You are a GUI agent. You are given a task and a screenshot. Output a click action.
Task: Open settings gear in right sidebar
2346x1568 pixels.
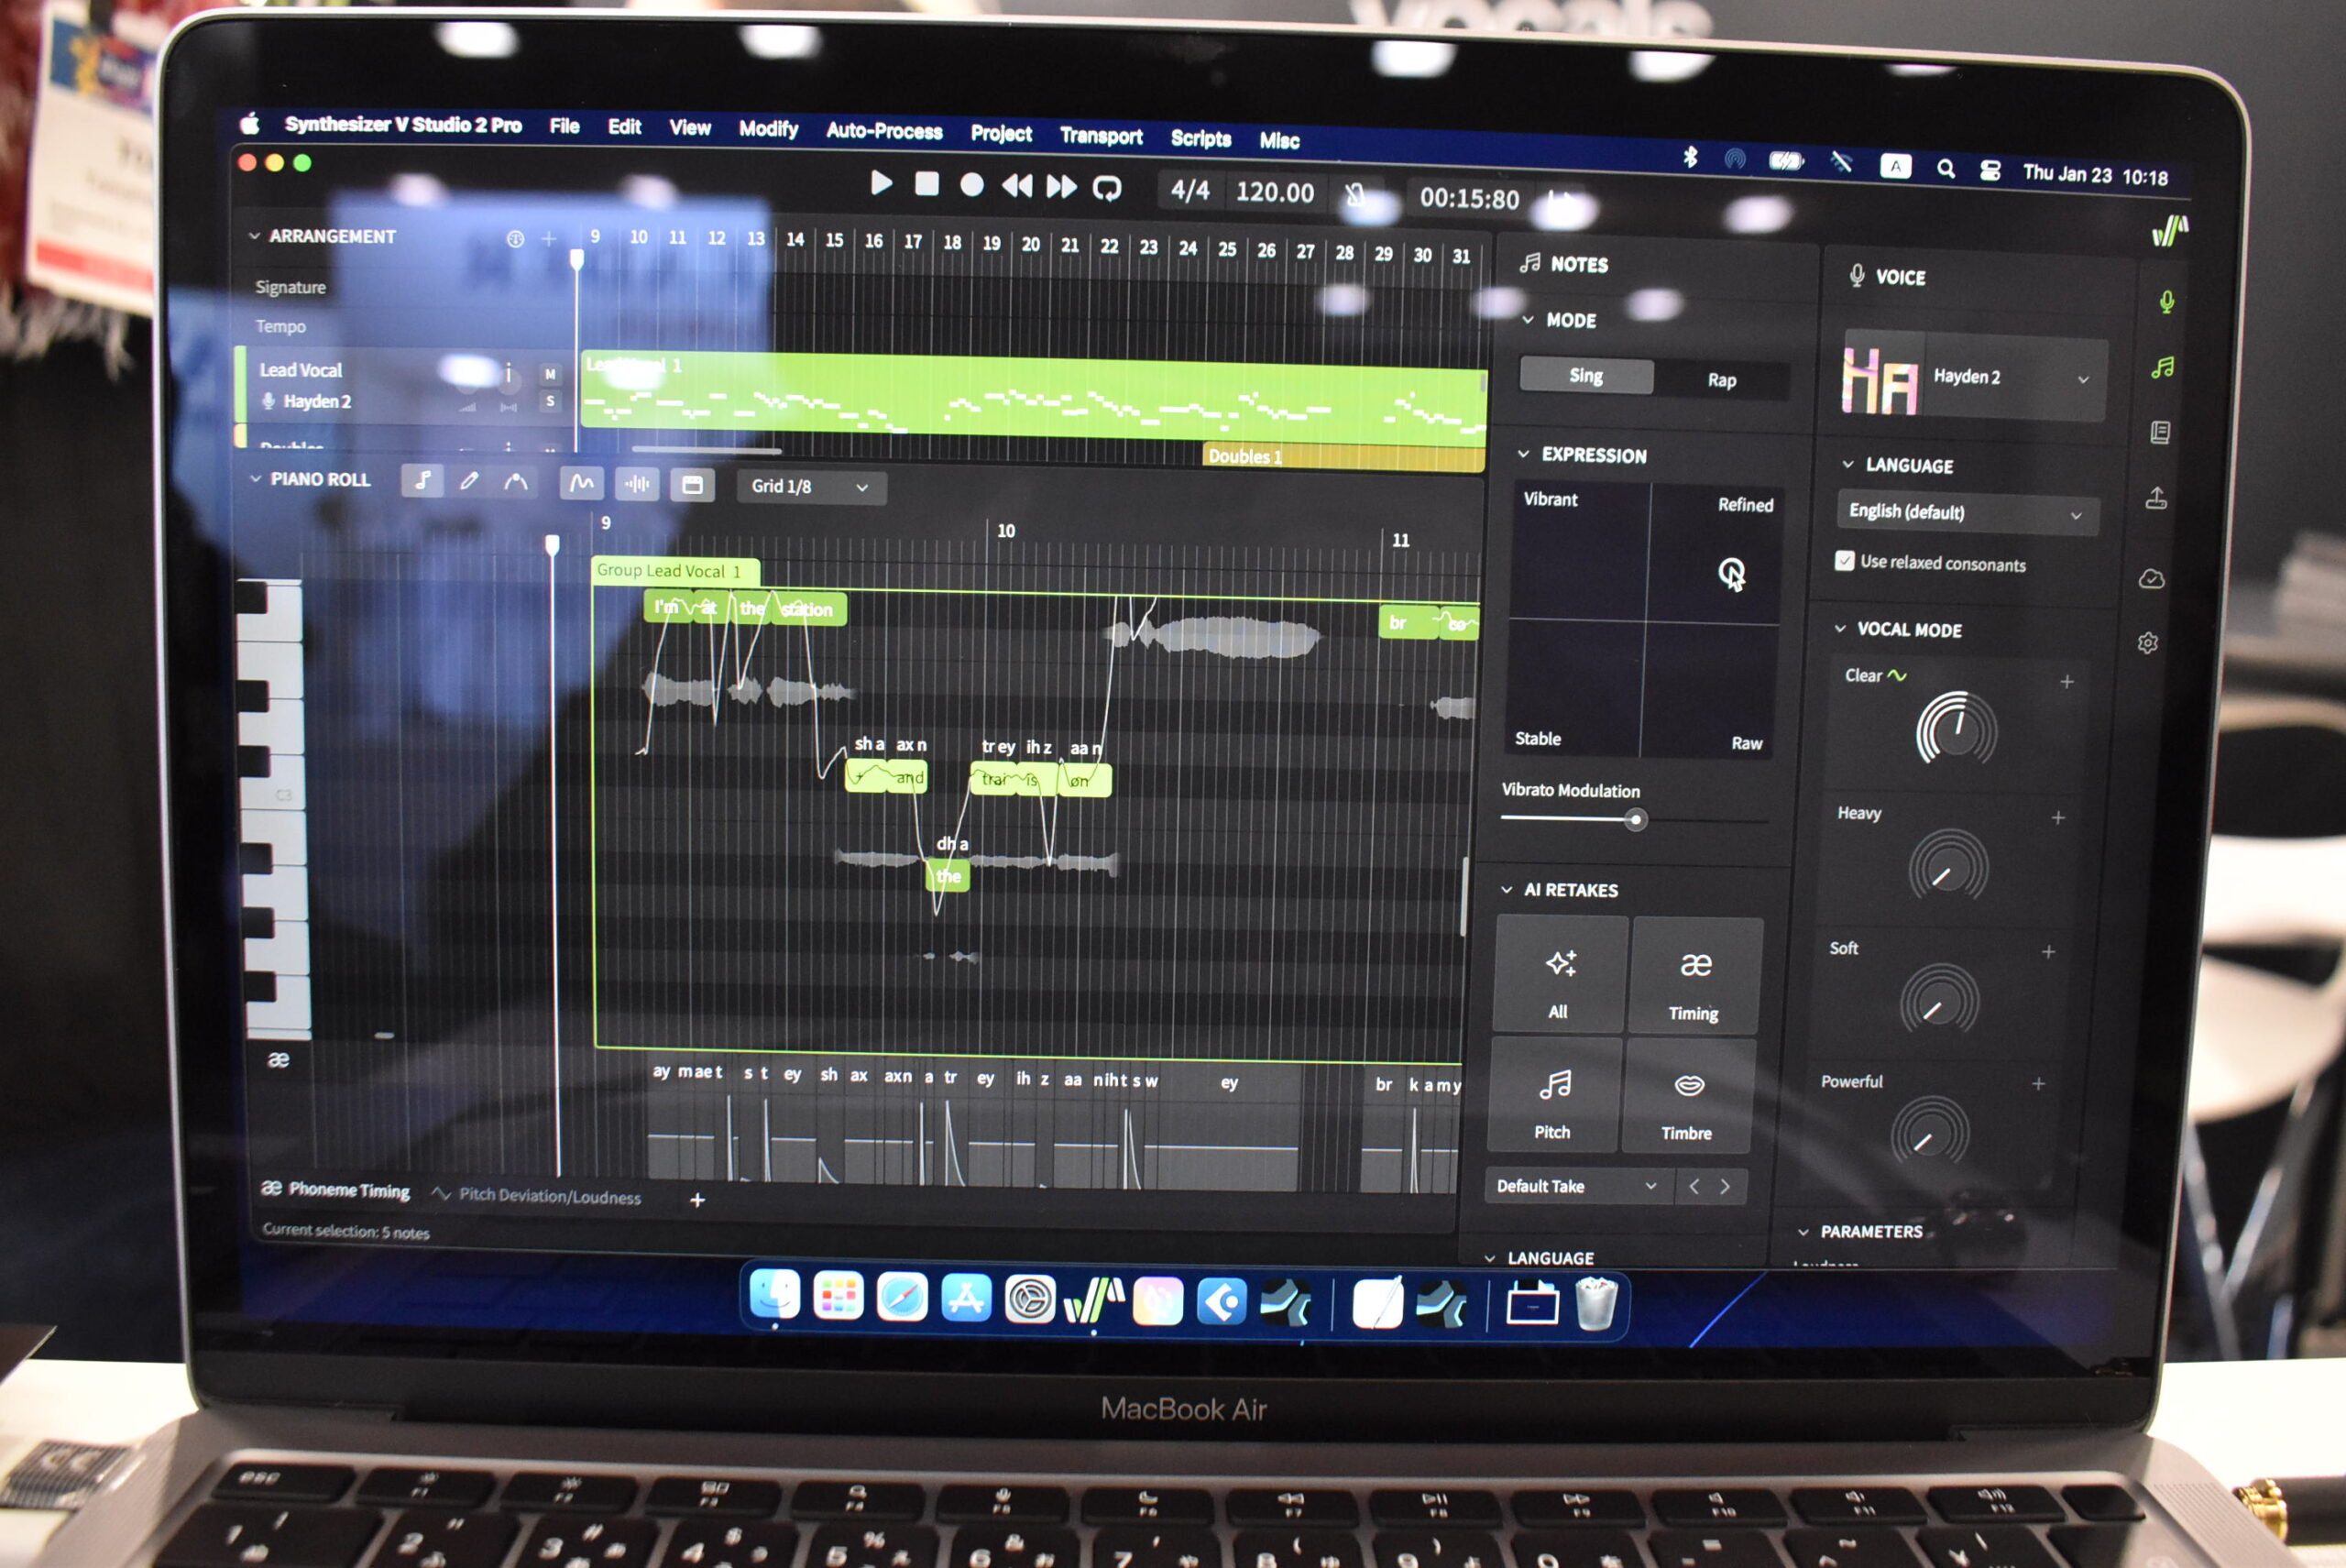pos(2147,643)
